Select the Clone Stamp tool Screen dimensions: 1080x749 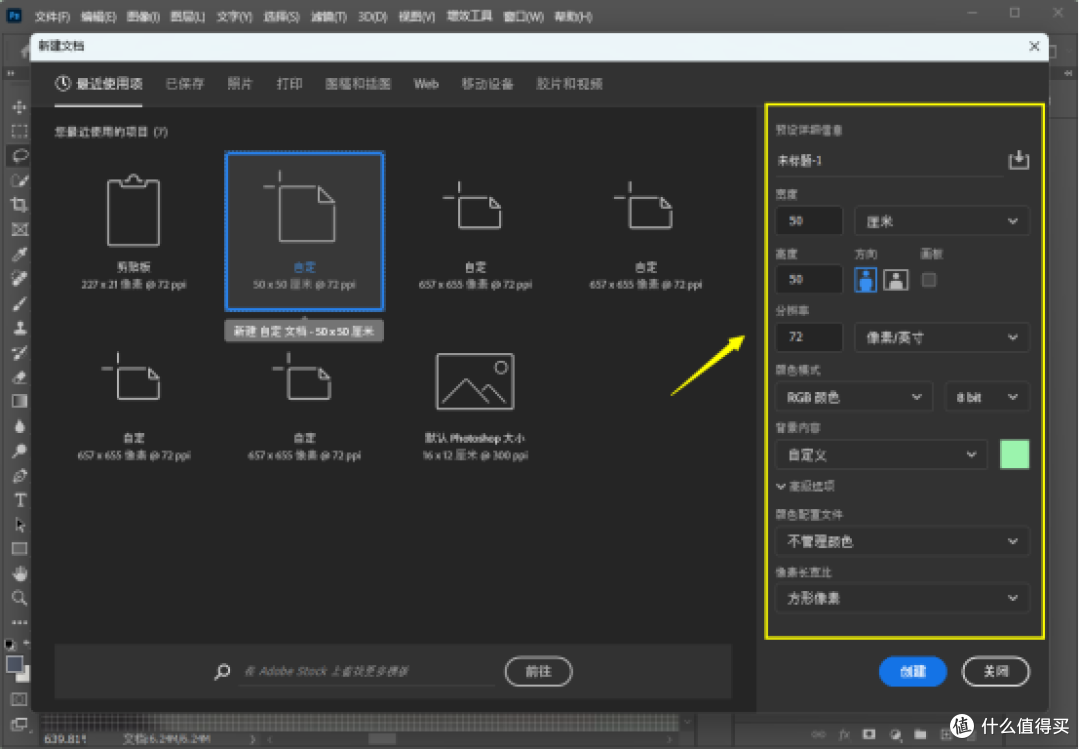click(x=19, y=328)
